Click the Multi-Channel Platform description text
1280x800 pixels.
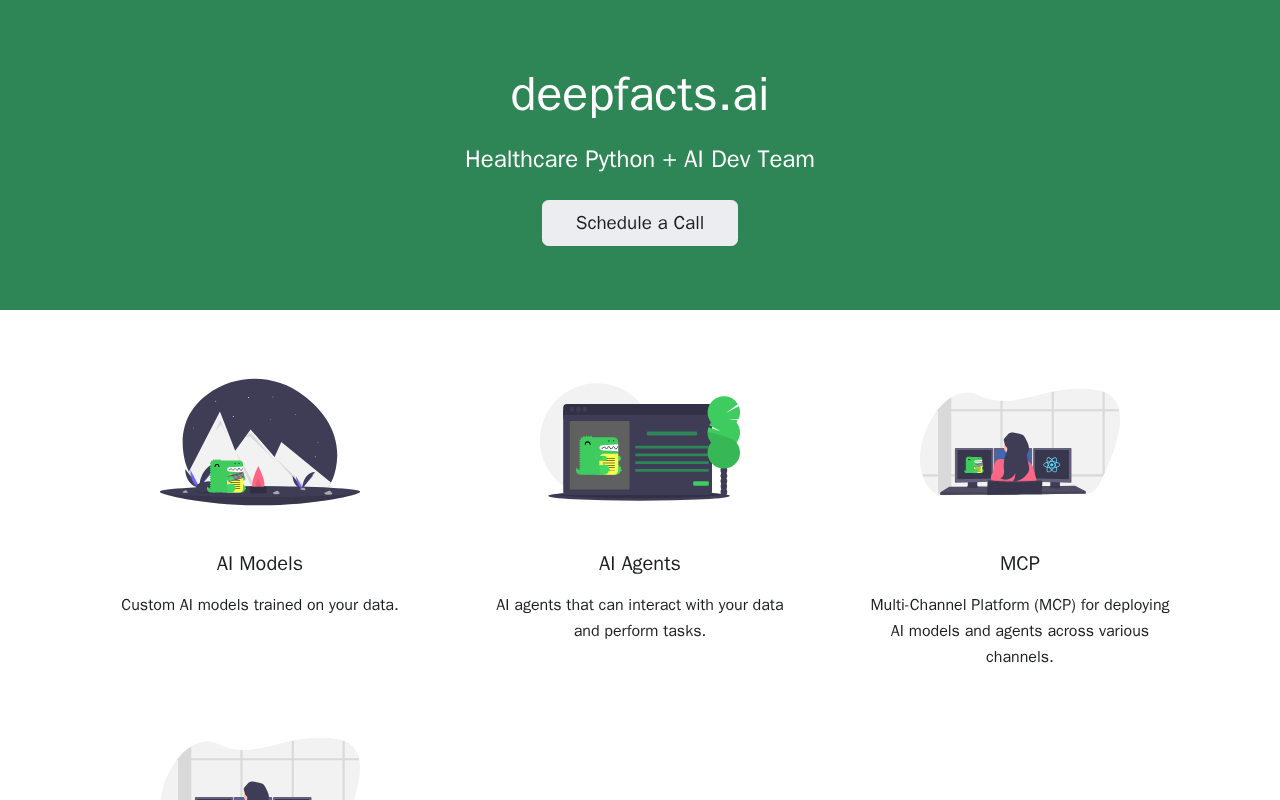tap(1020, 631)
